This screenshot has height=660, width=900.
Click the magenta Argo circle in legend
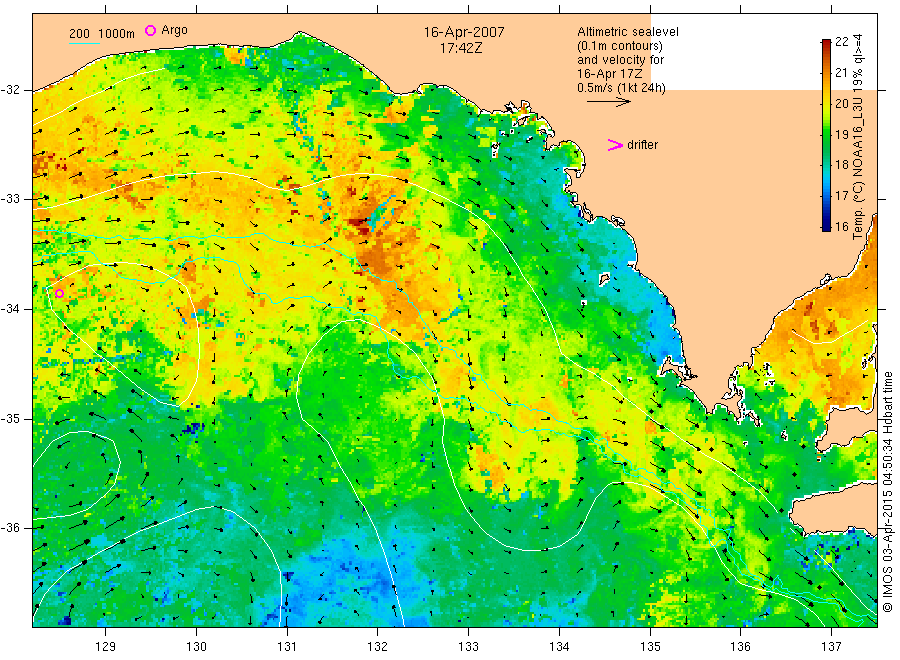pyautogui.click(x=150, y=30)
